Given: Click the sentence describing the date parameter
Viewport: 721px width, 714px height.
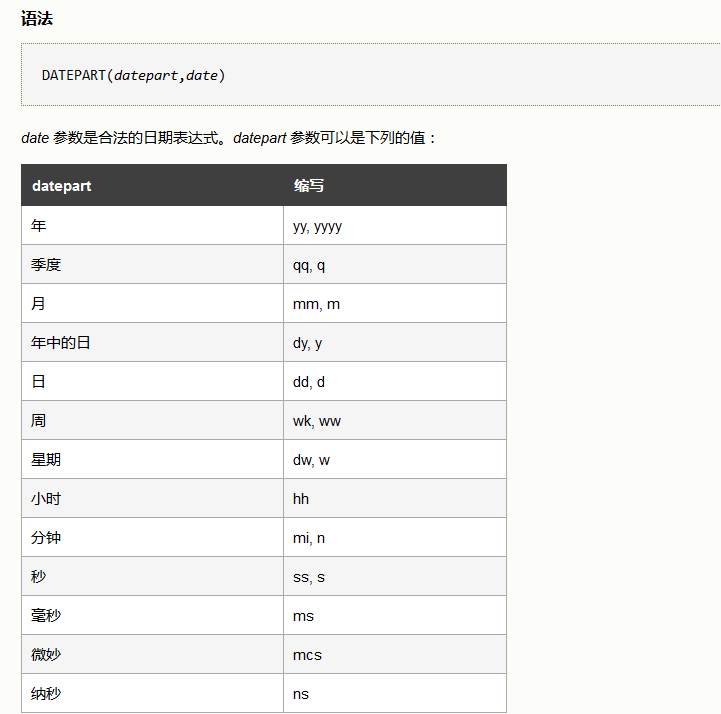Looking at the screenshot, I should pos(229,137).
